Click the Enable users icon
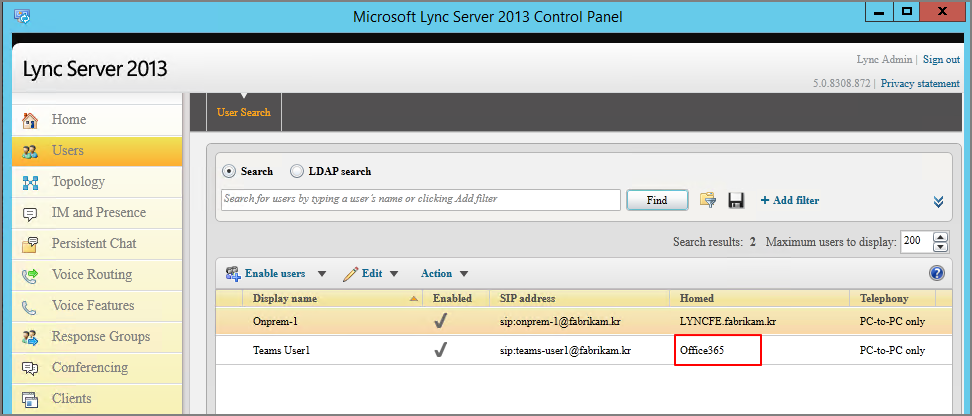This screenshot has height=416, width=972. click(233, 273)
